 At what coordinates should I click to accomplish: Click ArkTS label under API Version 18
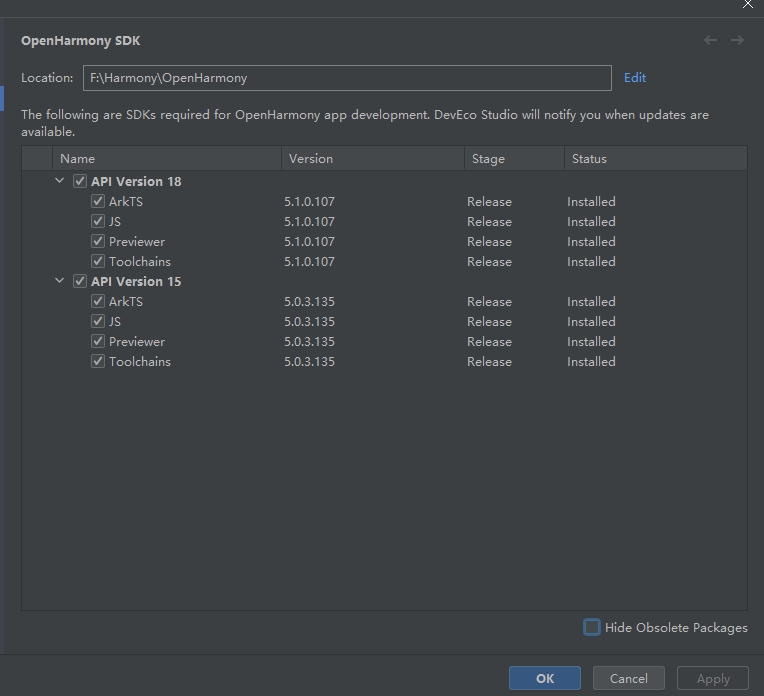tap(126, 201)
